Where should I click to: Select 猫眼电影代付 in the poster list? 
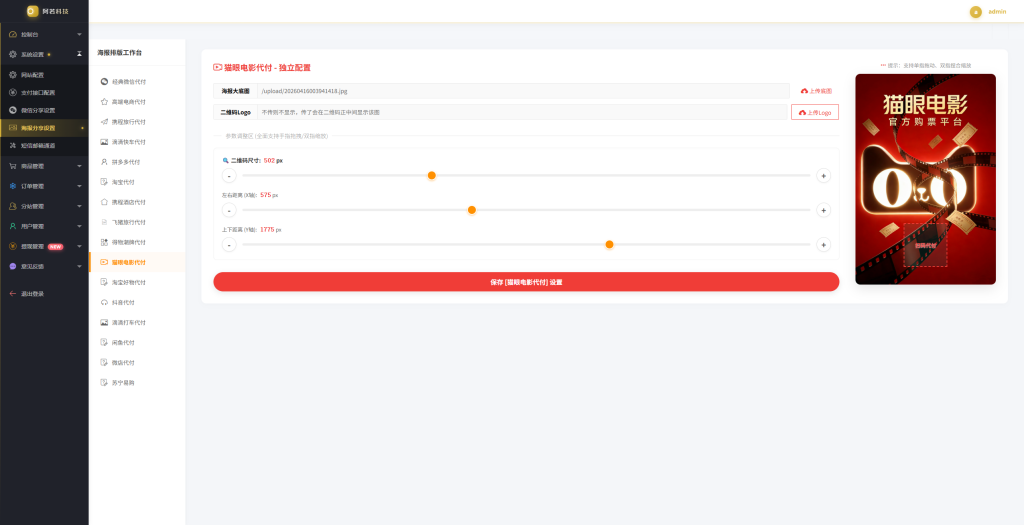(137, 262)
